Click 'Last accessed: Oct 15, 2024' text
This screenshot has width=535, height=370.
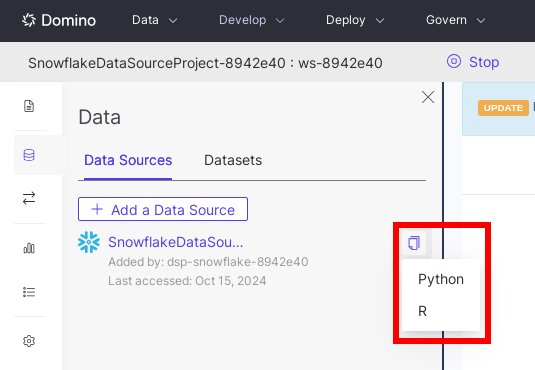click(x=187, y=281)
